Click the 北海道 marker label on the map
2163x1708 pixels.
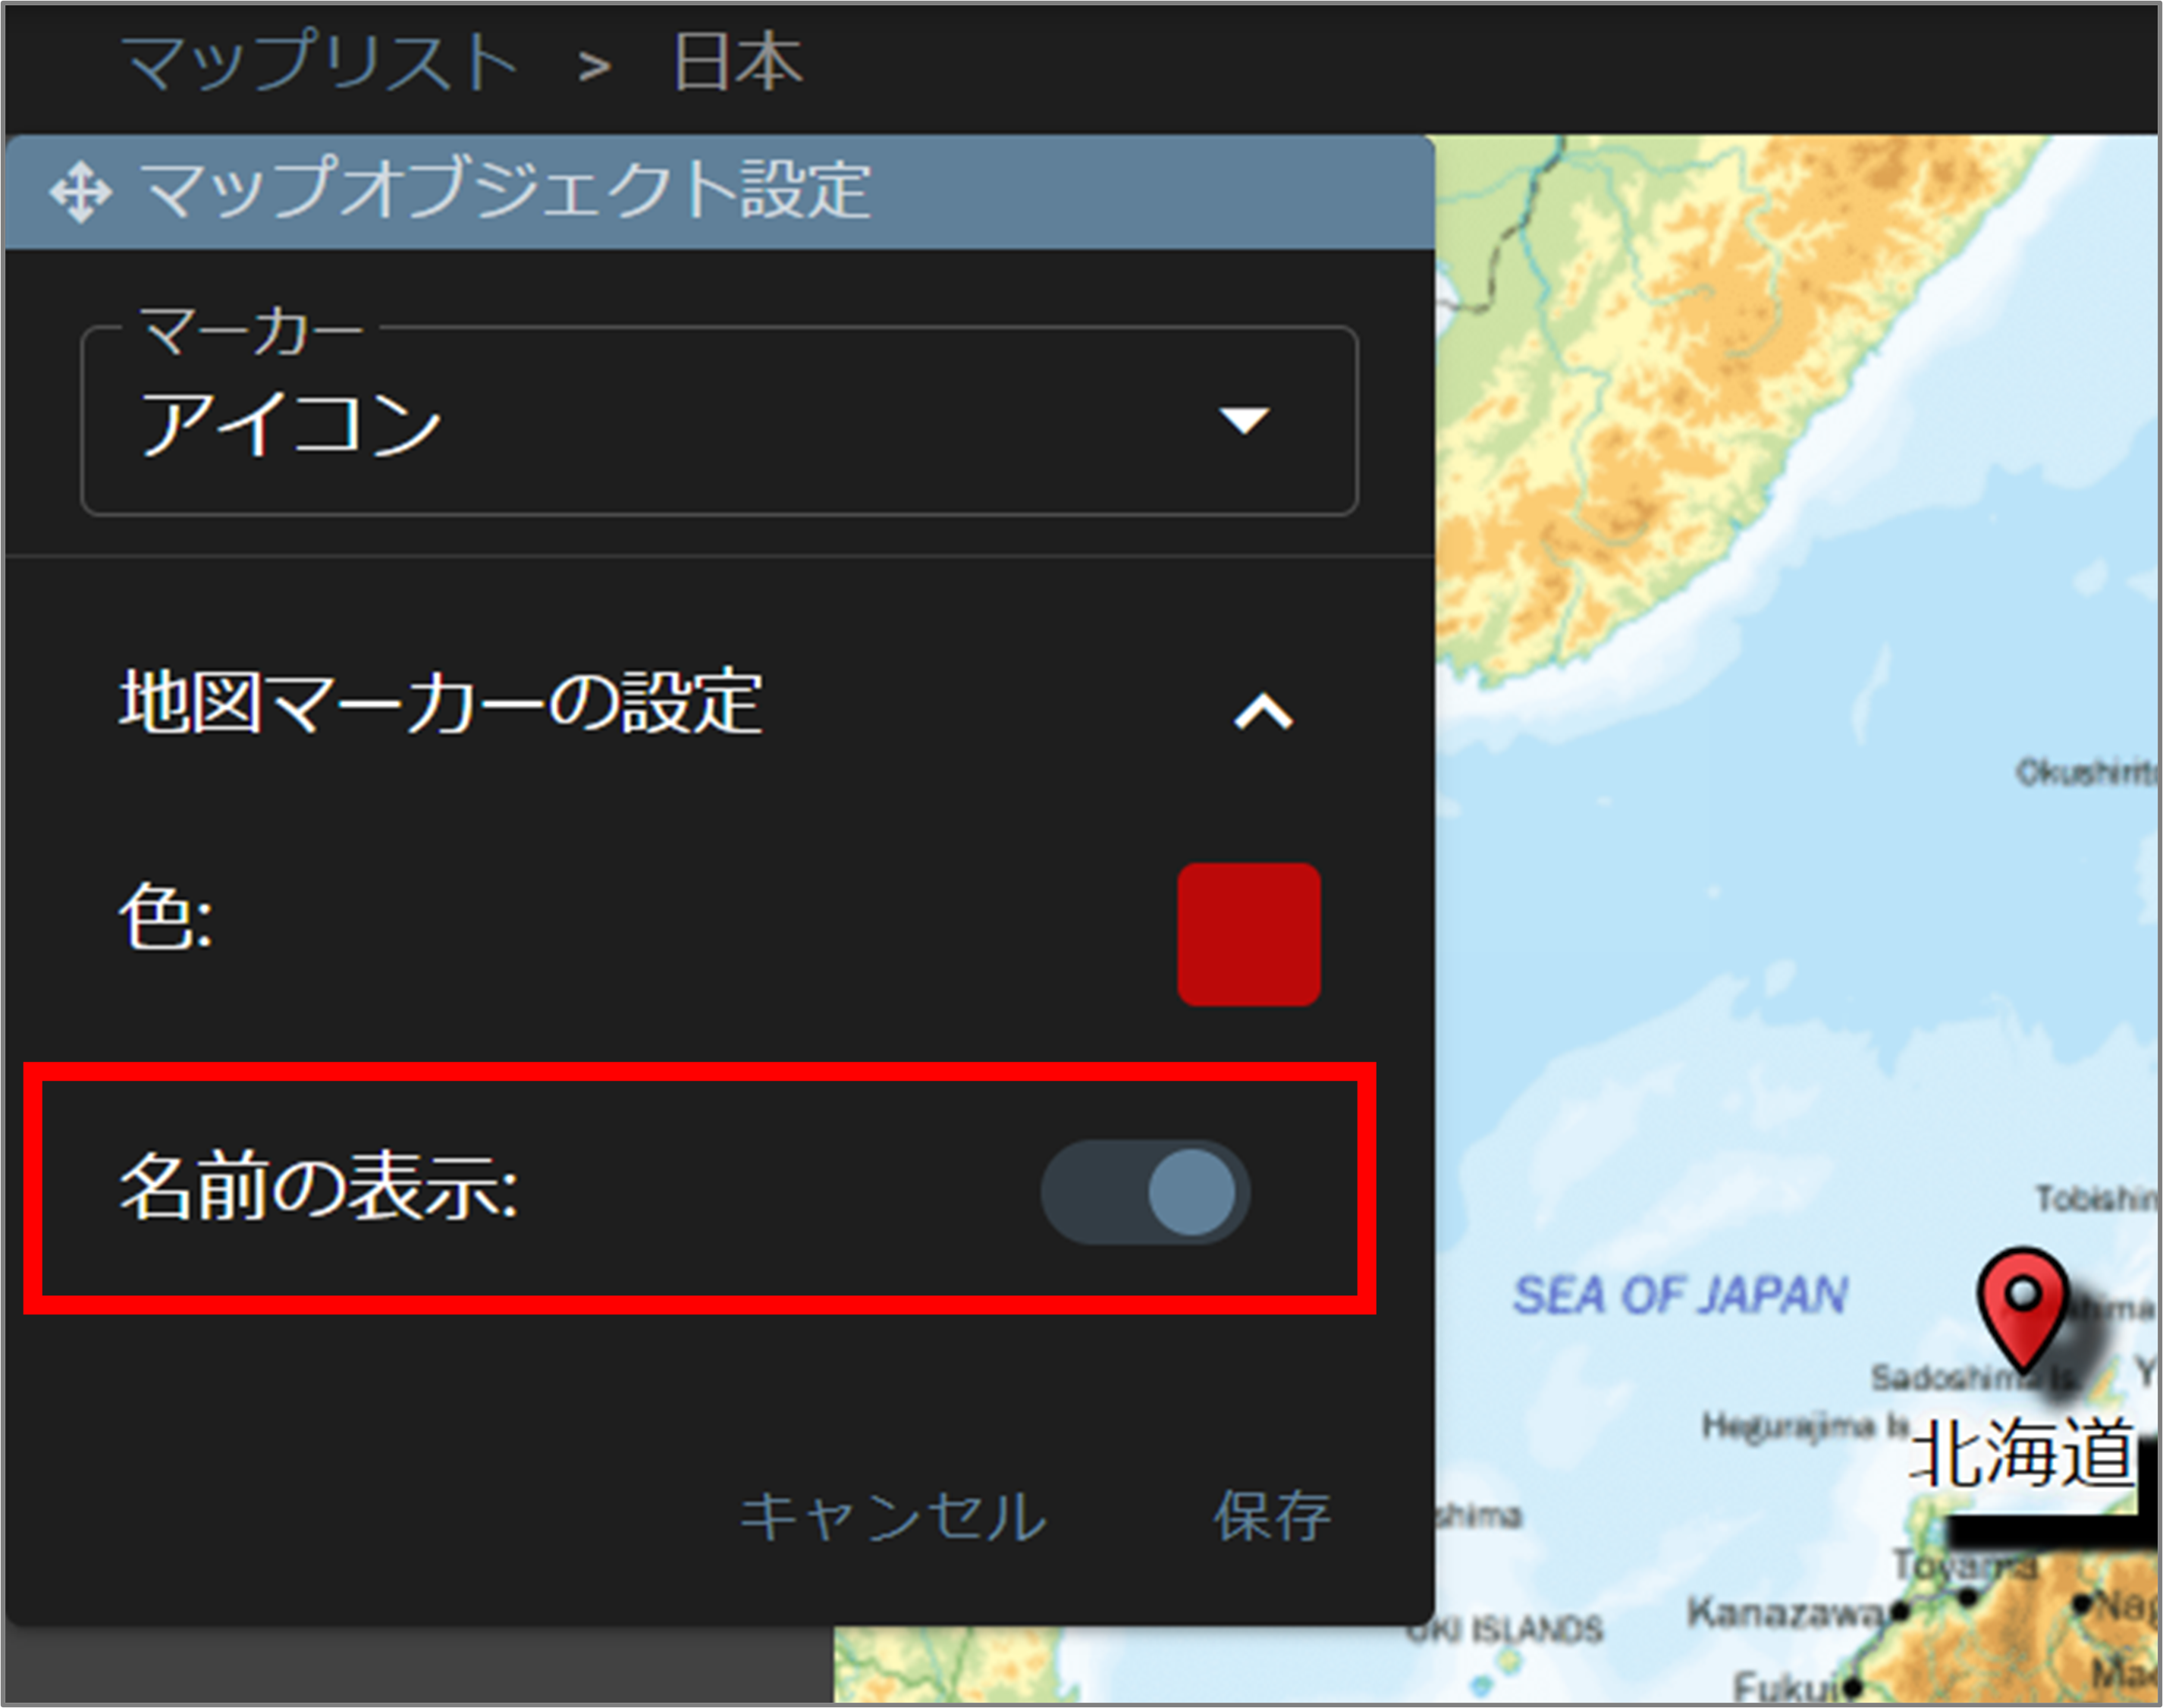click(x=2022, y=1454)
